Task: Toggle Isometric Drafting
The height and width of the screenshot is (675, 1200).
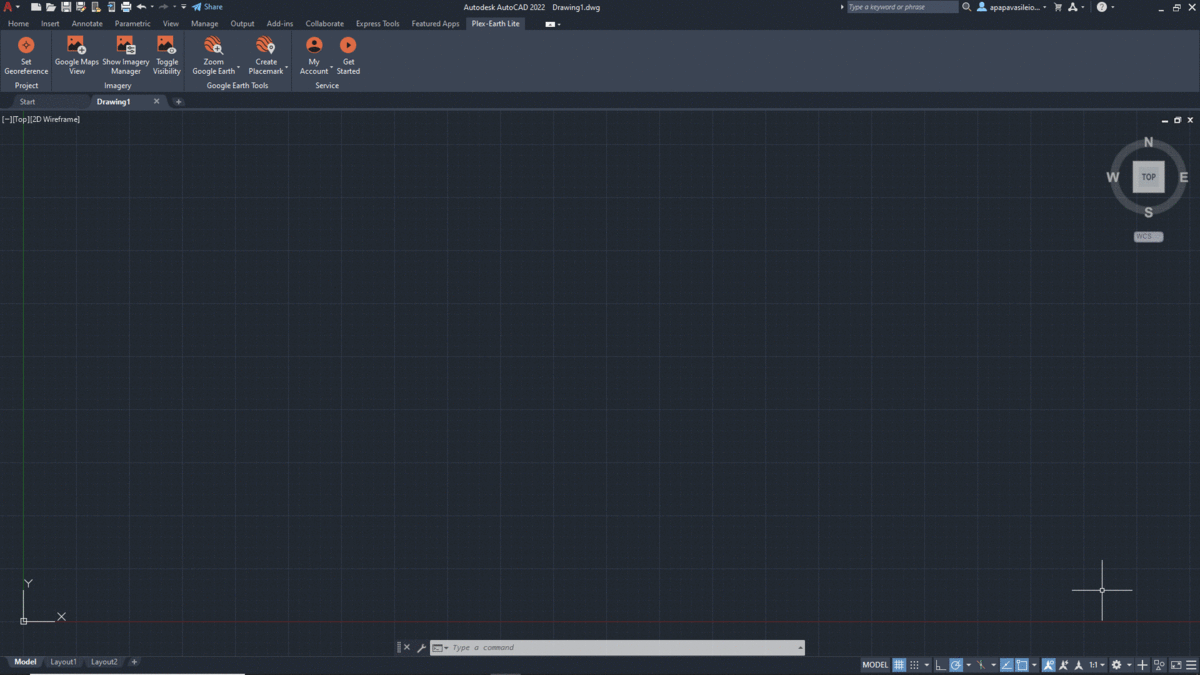Action: (x=981, y=665)
